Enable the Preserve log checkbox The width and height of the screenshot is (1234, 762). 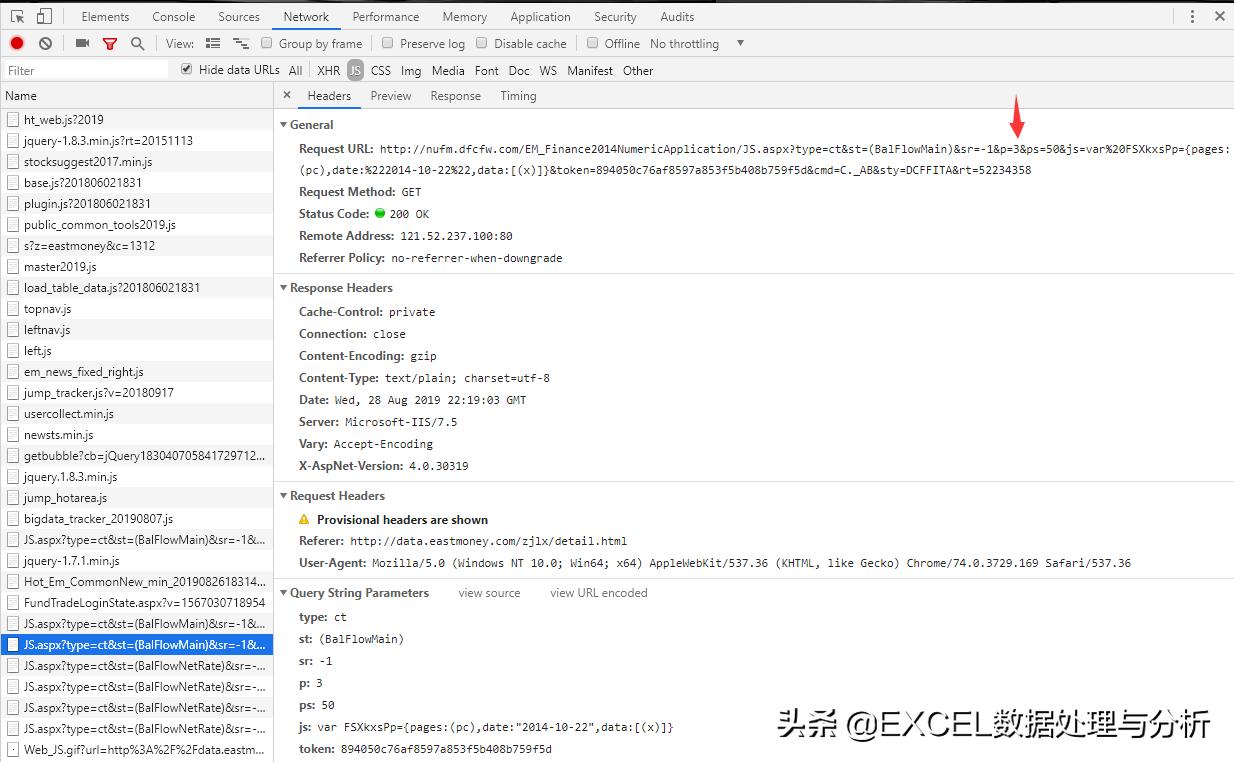click(x=386, y=42)
